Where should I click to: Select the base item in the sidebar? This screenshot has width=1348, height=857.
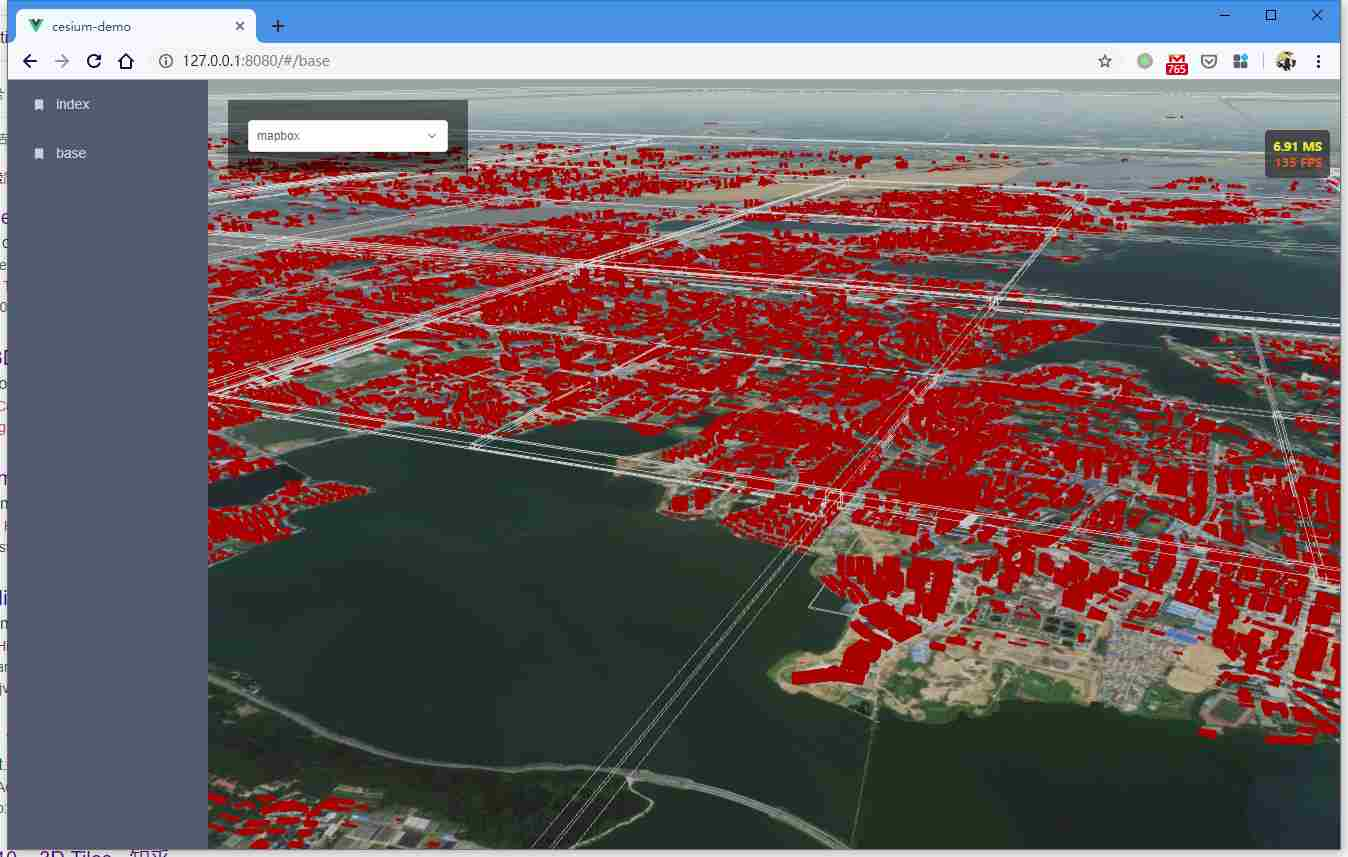71,153
